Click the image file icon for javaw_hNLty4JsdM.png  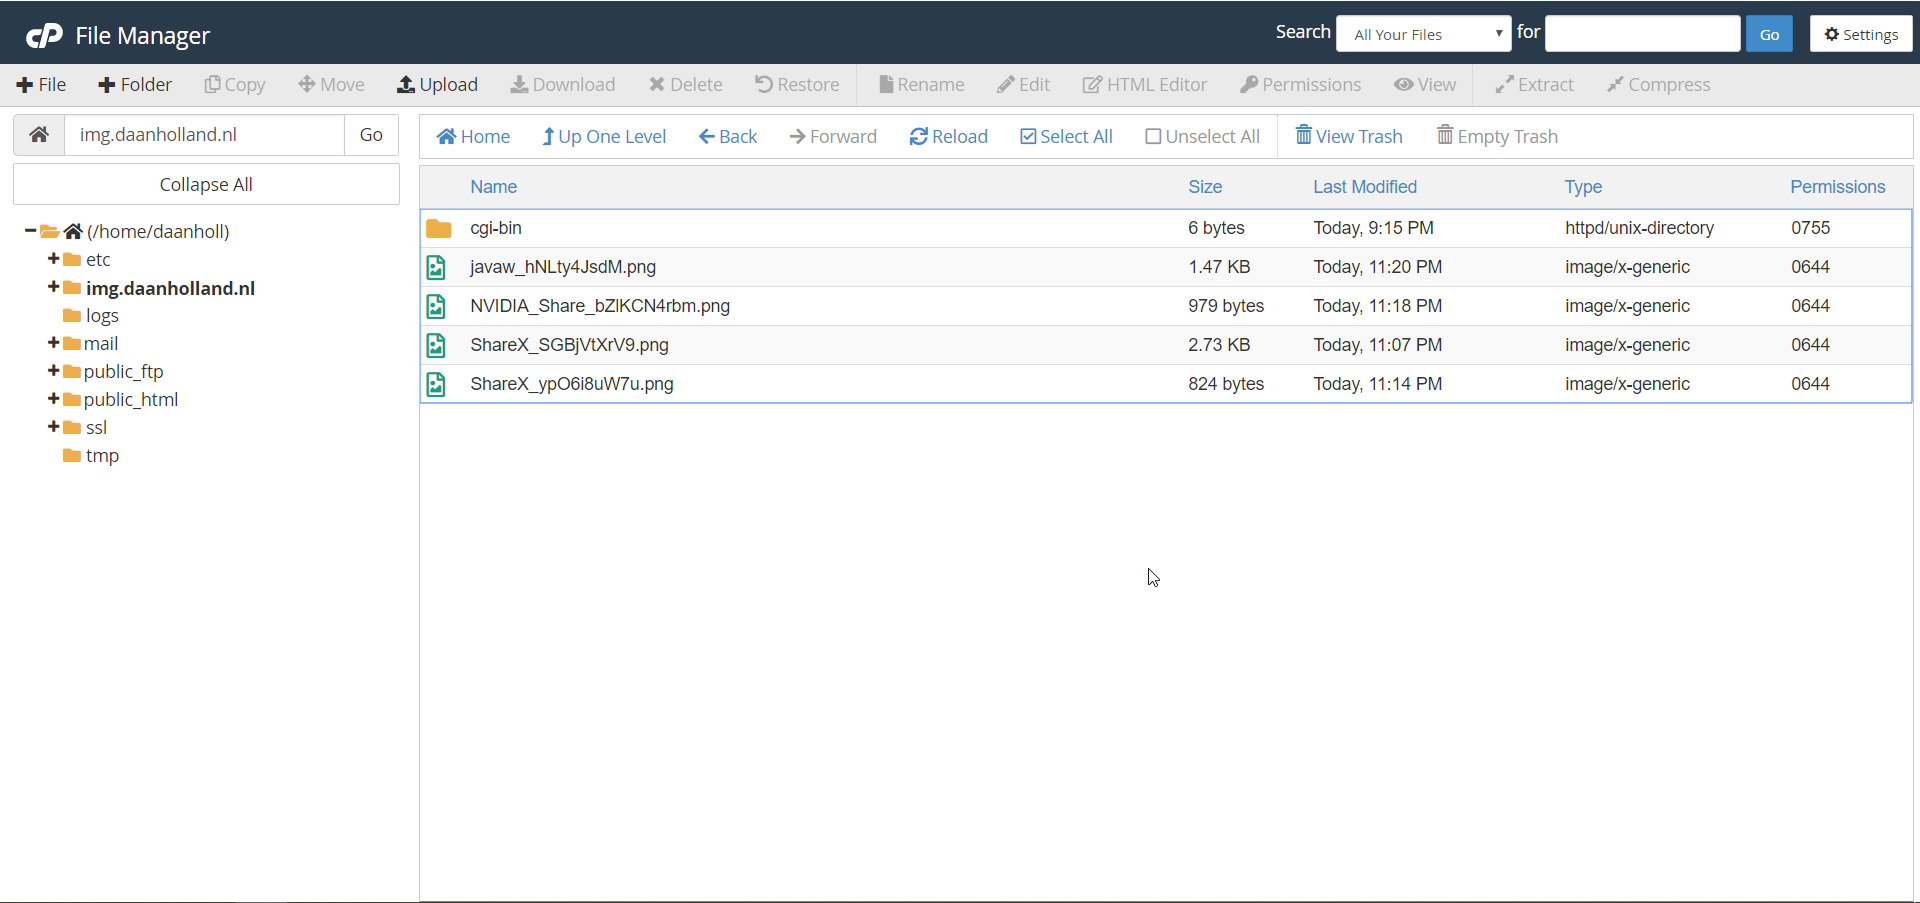(436, 267)
